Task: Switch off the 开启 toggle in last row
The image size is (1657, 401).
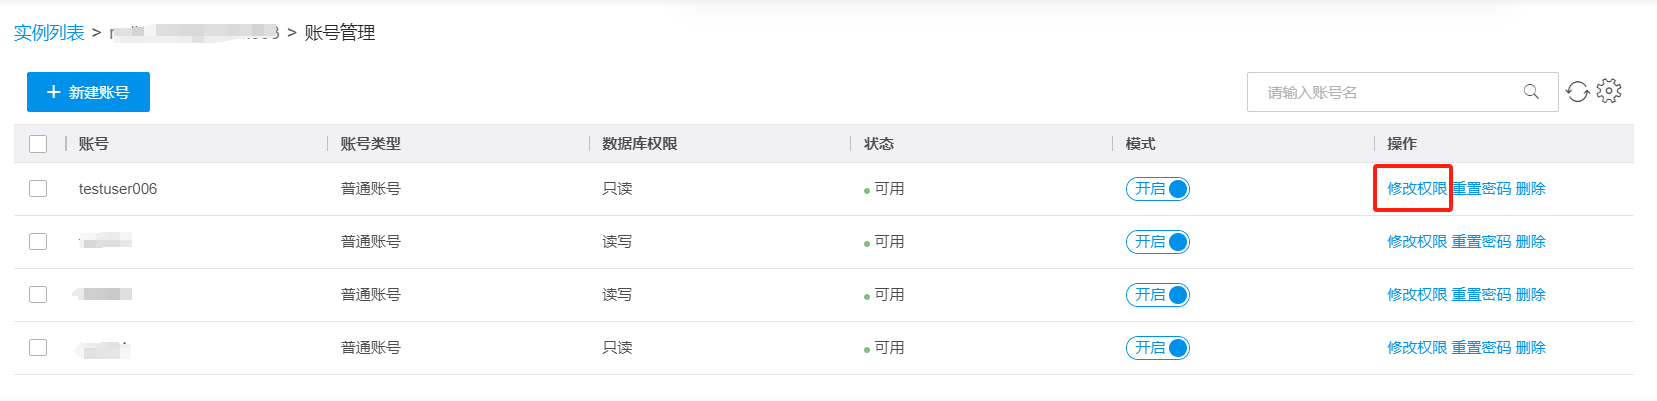Action: coord(1158,348)
